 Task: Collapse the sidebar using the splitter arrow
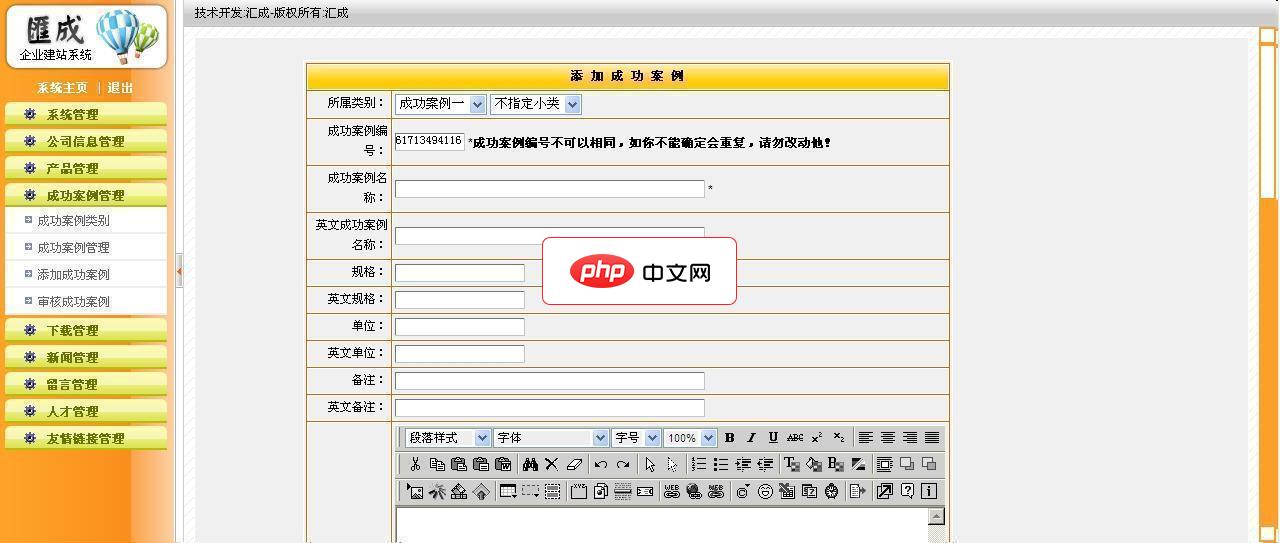click(x=179, y=270)
